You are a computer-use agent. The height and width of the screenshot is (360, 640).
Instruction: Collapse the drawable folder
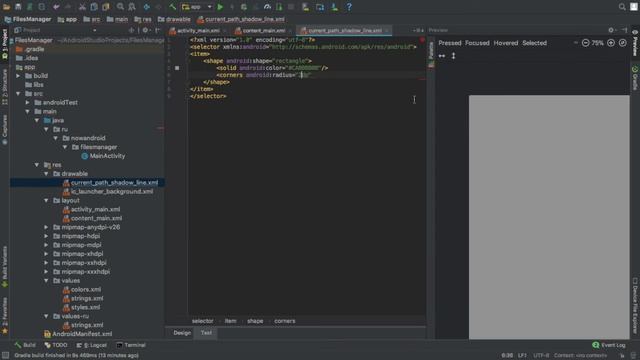46,174
